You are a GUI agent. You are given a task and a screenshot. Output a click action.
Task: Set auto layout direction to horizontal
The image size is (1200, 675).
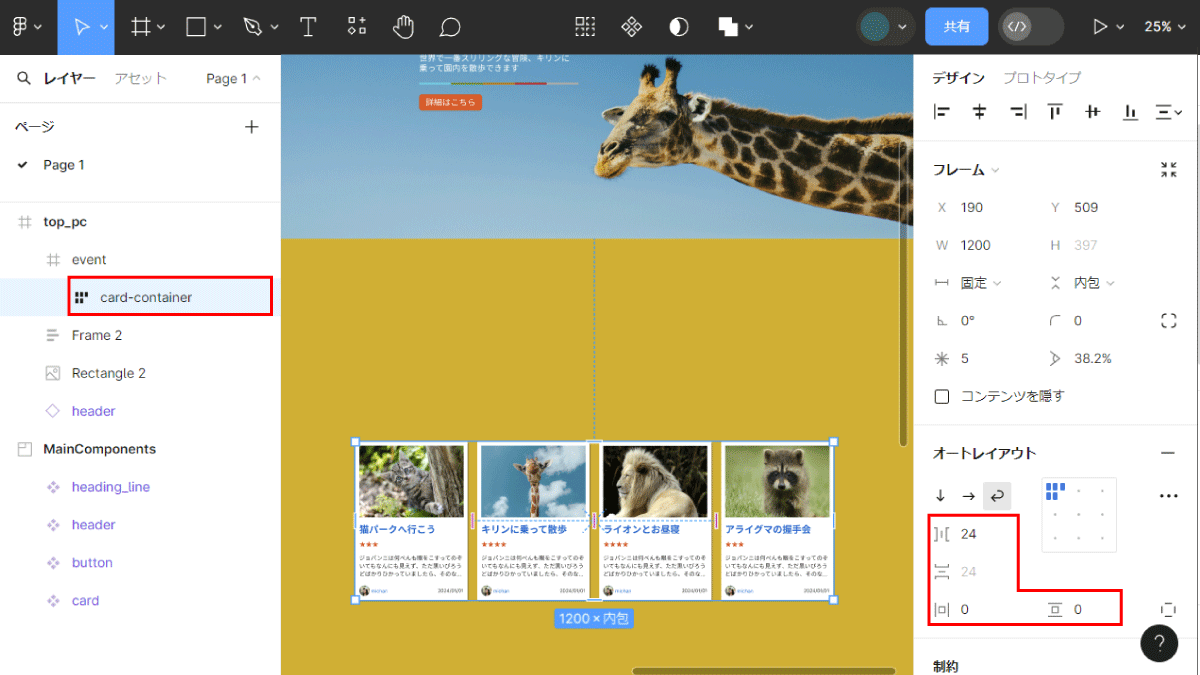coord(968,496)
